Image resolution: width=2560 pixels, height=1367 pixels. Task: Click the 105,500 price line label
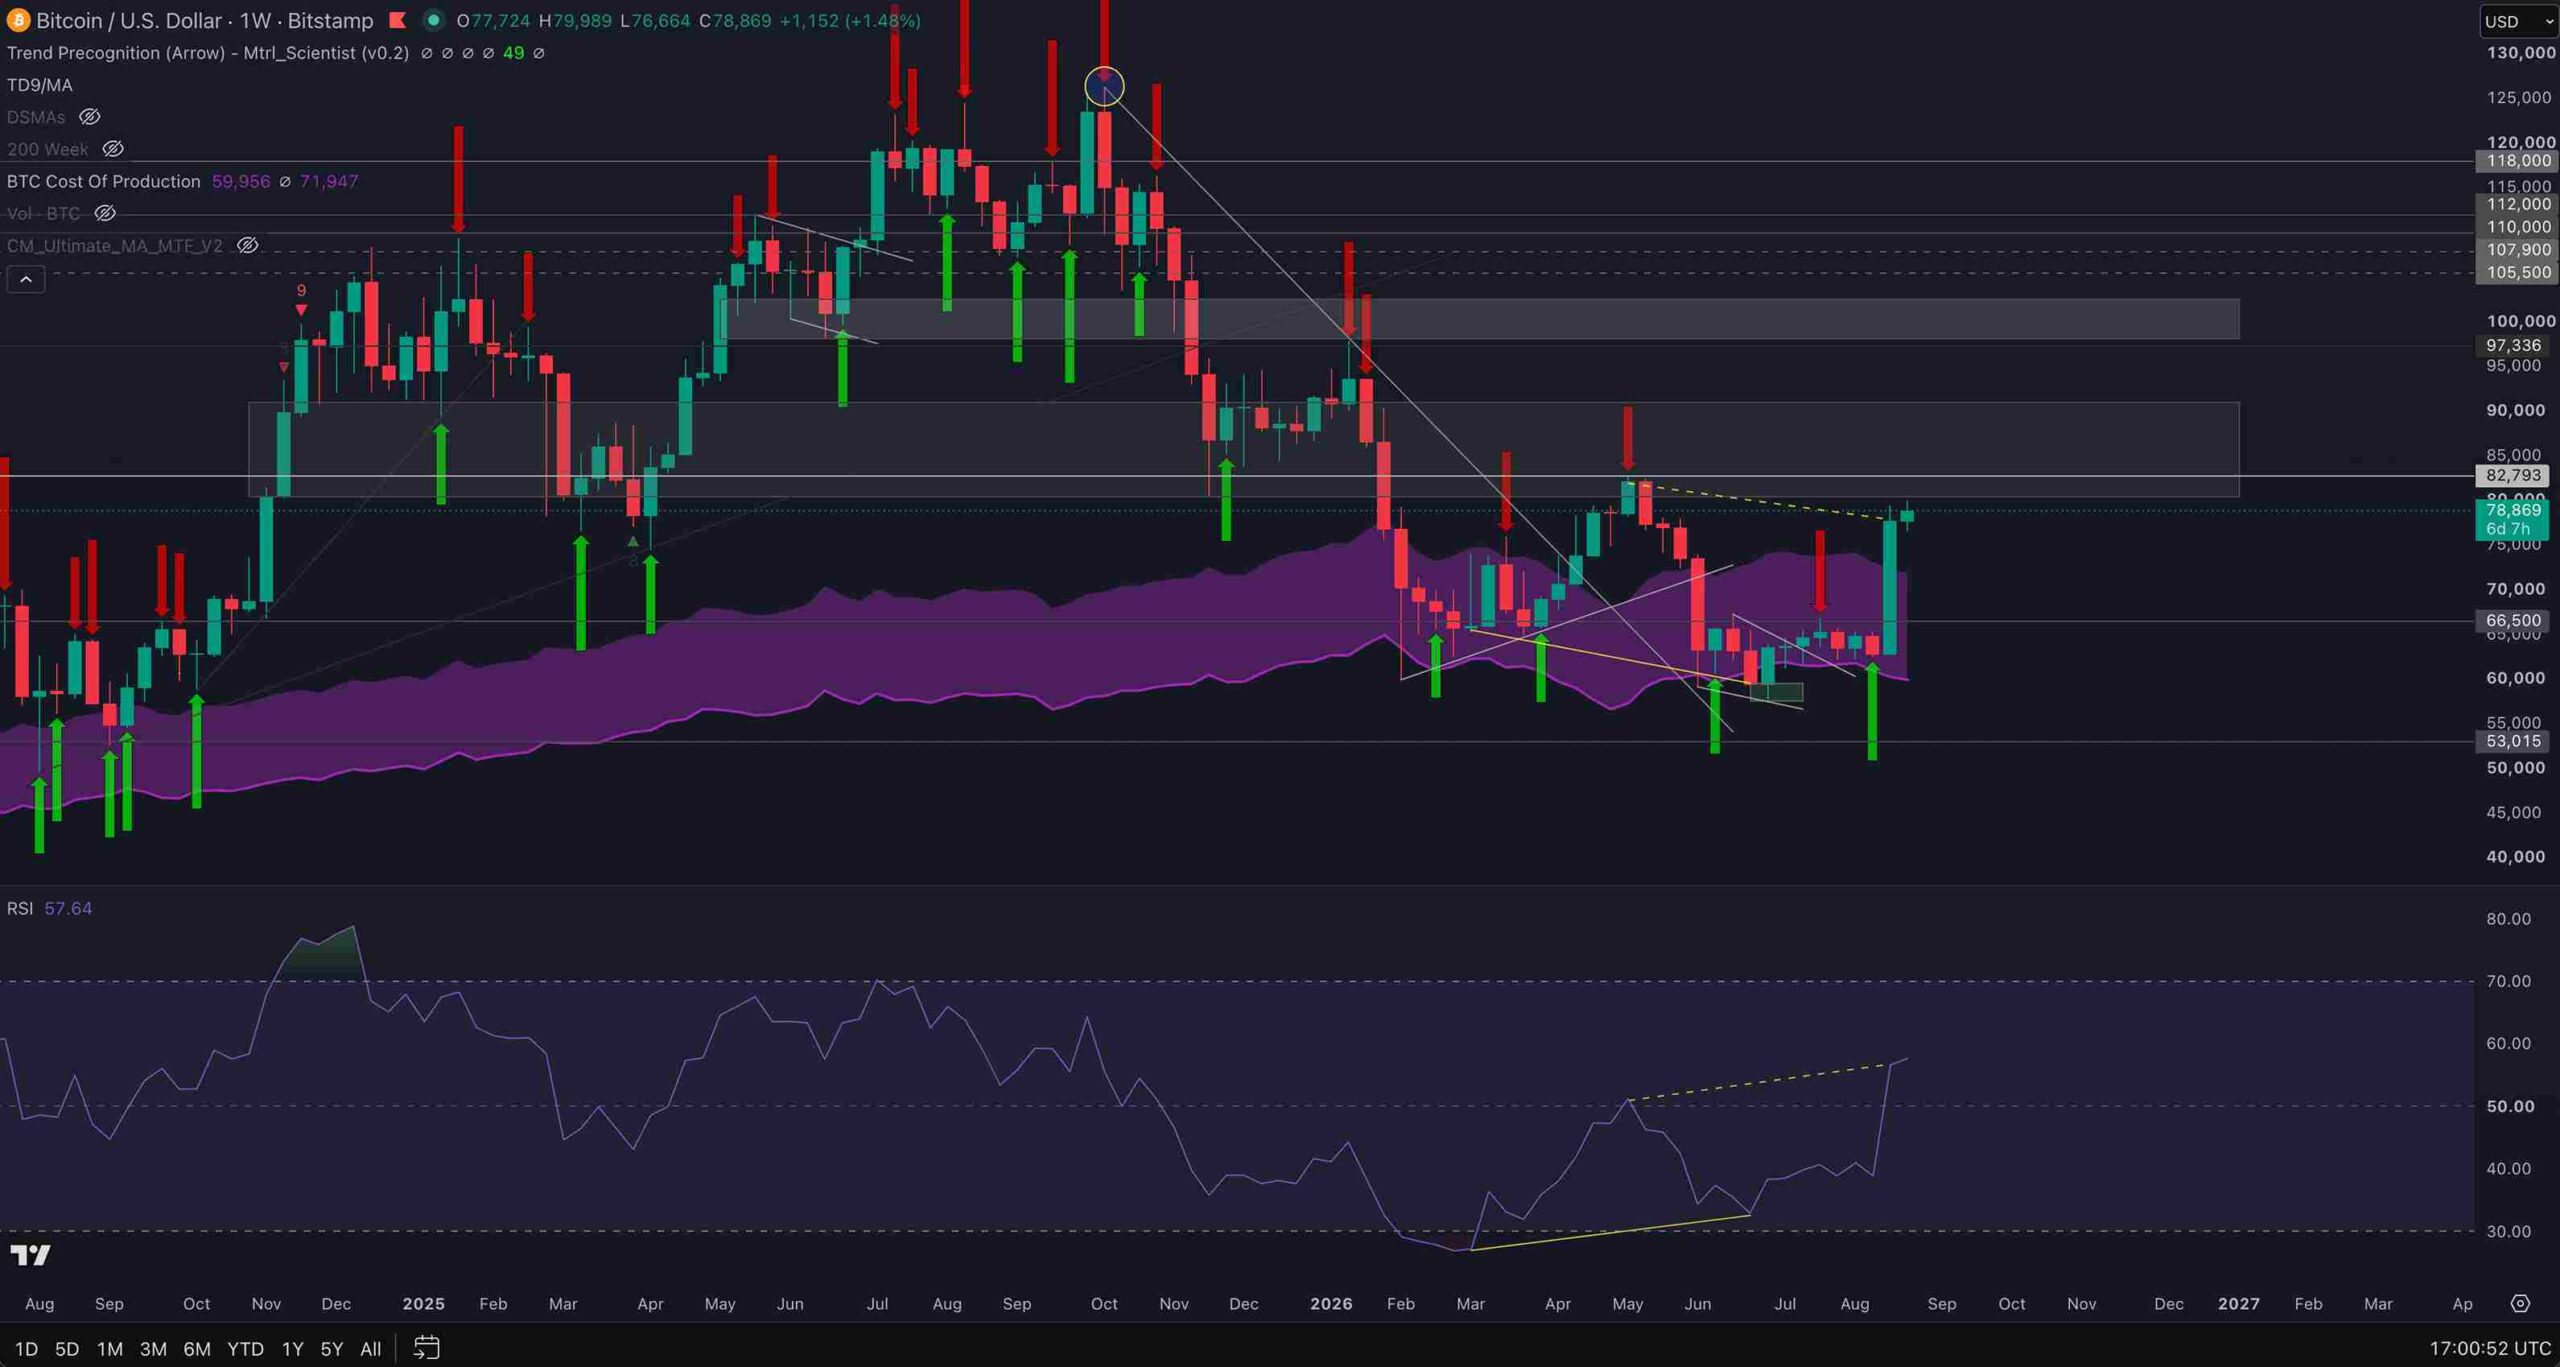click(x=2519, y=272)
